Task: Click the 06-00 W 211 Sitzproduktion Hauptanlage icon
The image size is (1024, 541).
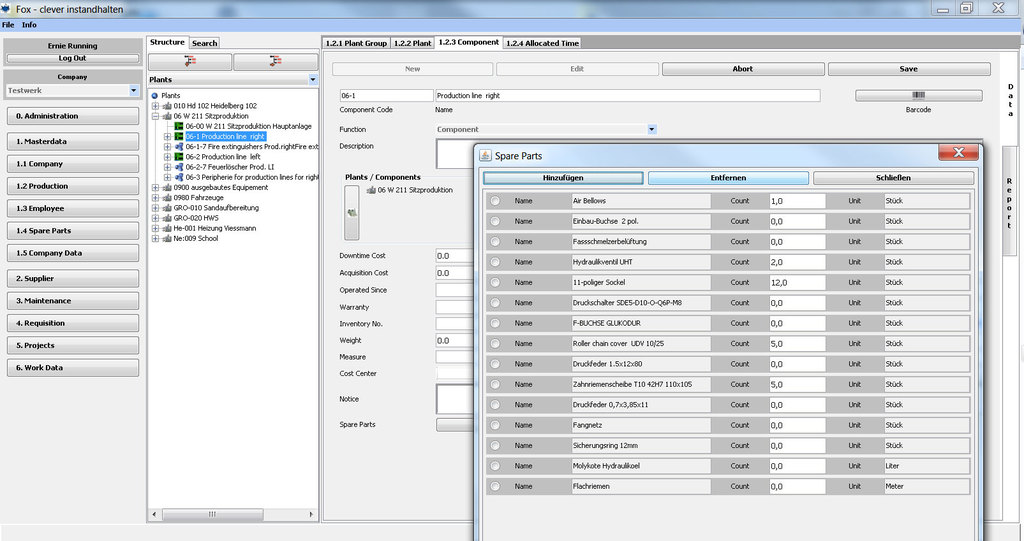Action: click(x=179, y=126)
